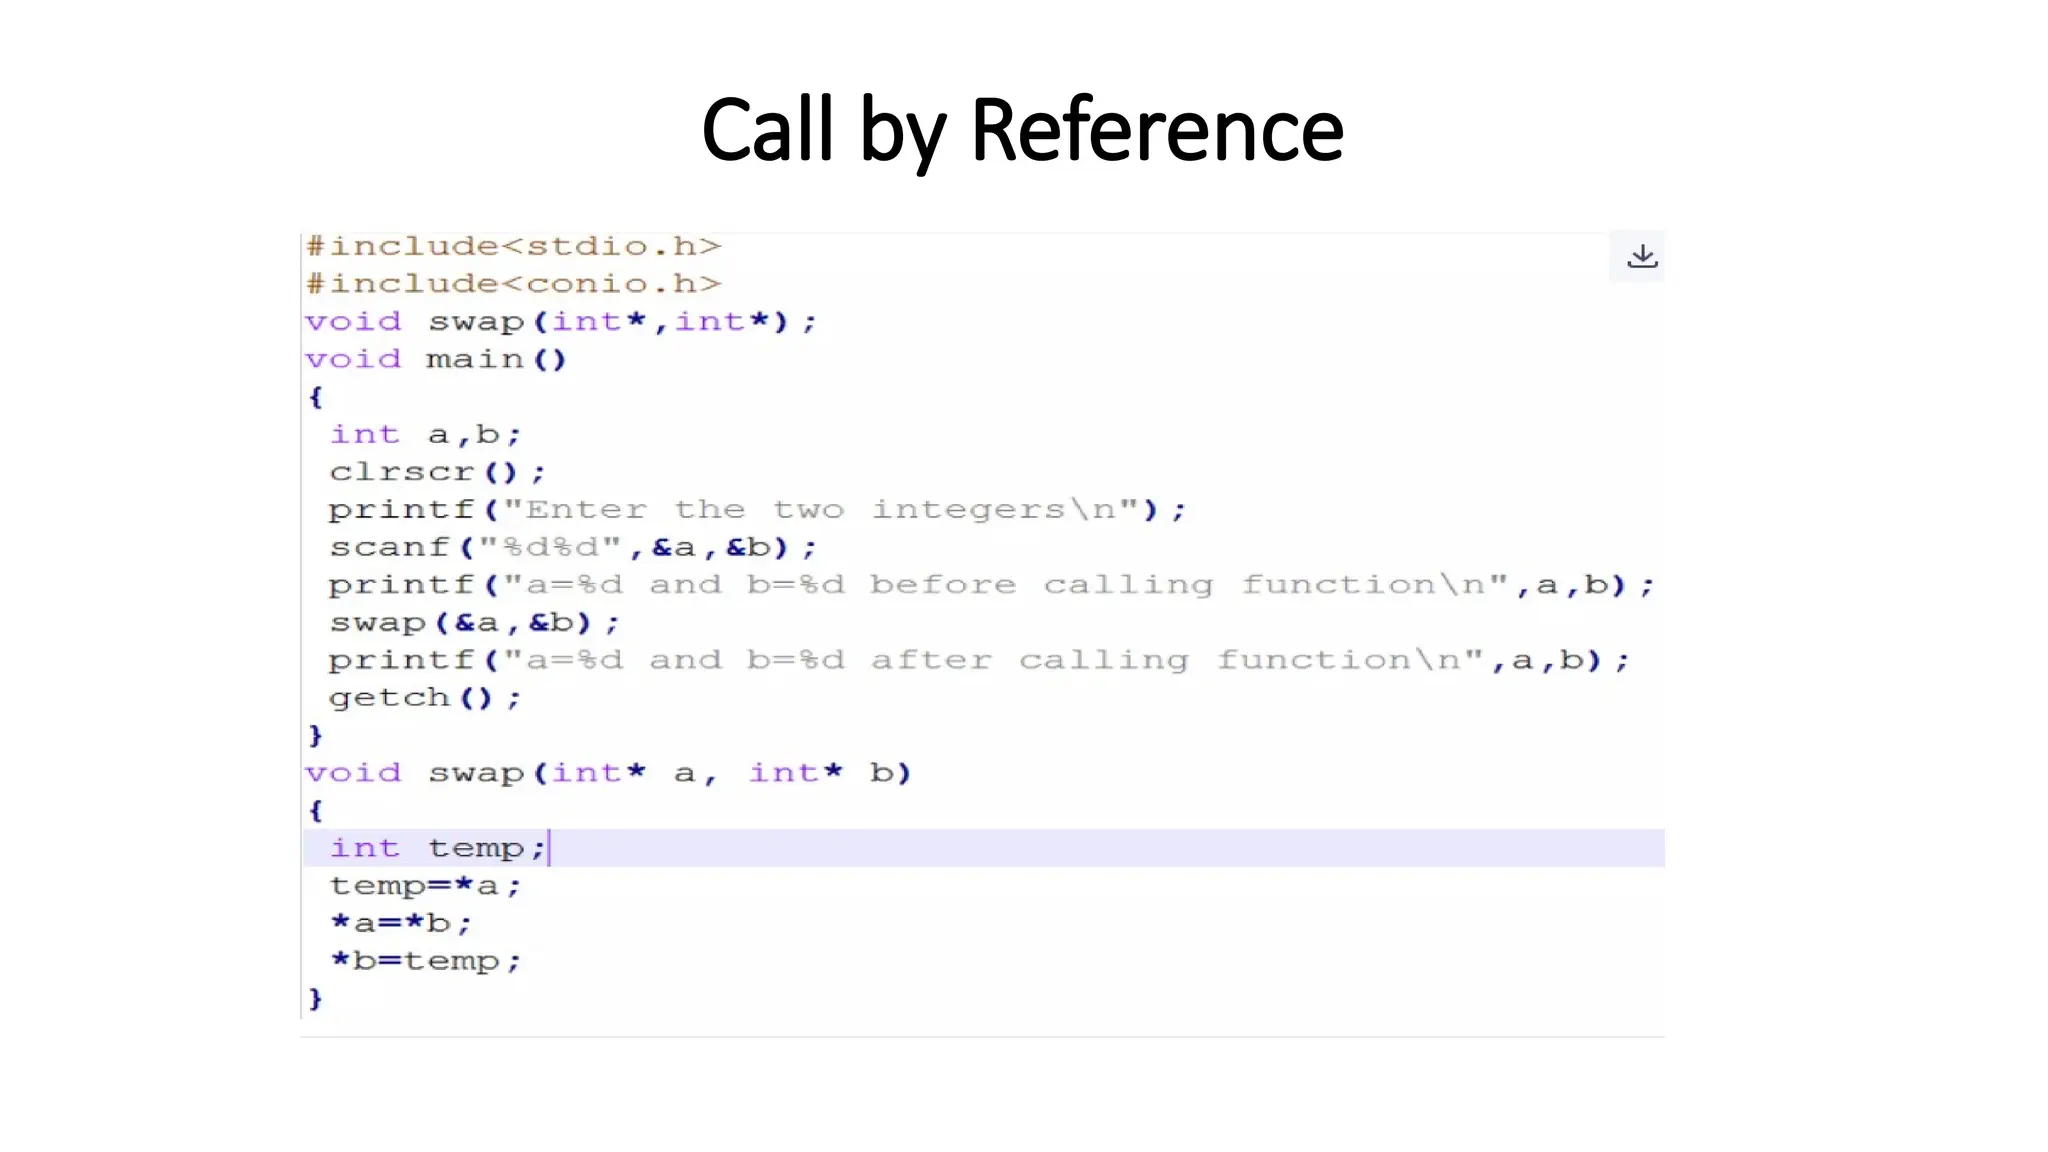
Task: Click the 'Enter the two integers' printf line
Action: (757, 510)
